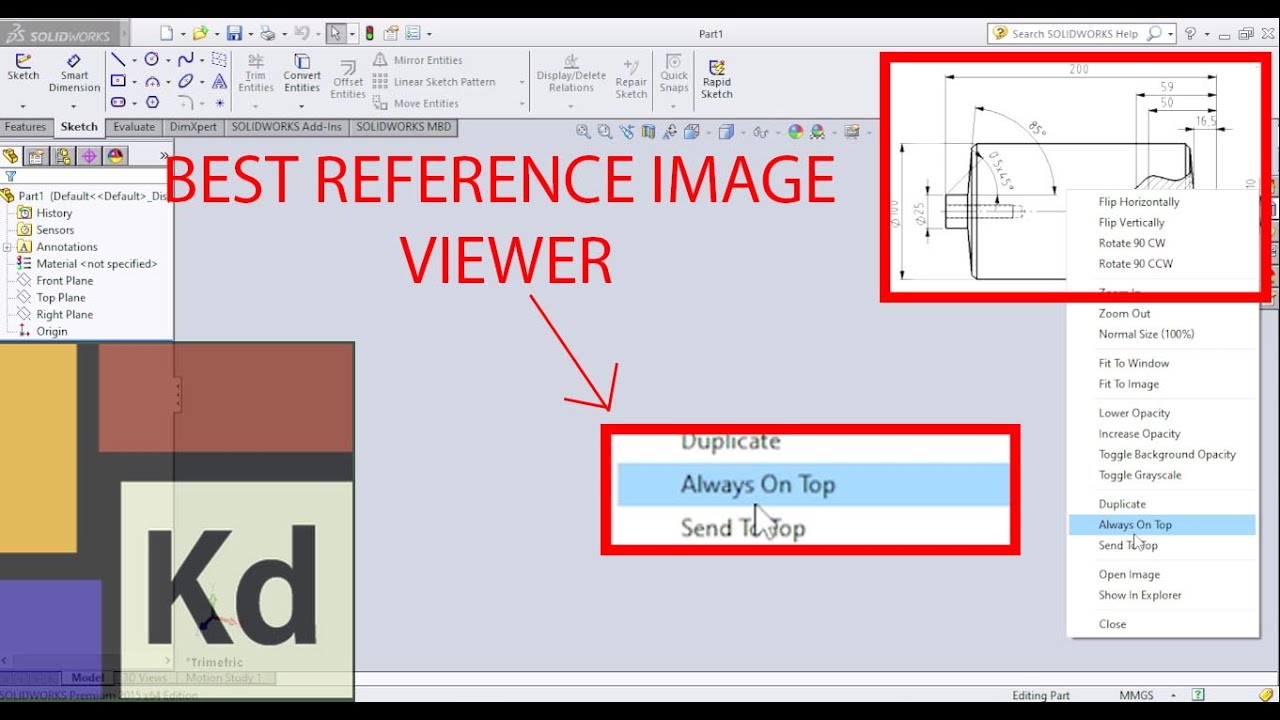Select the Polygon sketch tool
The image size is (1280, 720).
point(152,102)
